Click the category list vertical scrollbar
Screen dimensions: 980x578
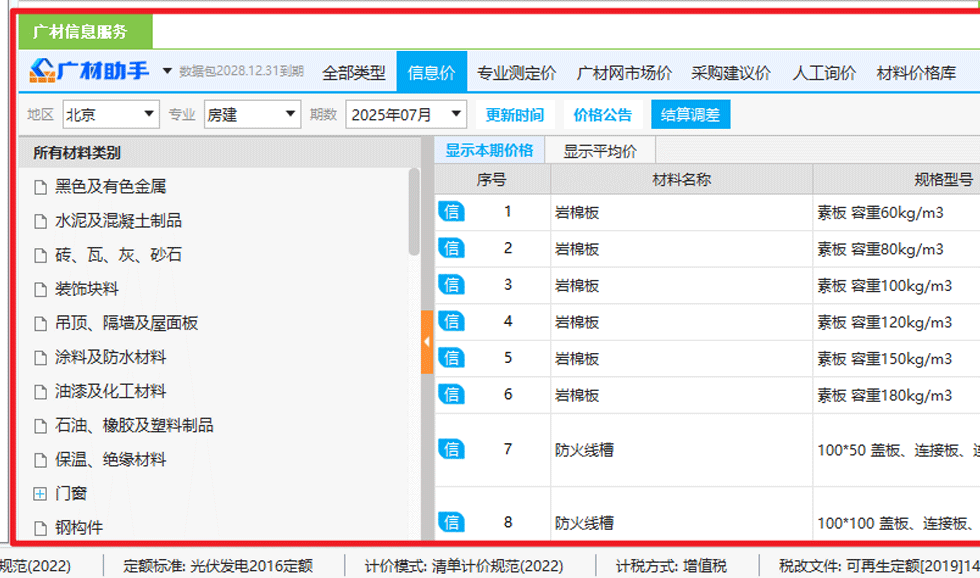point(414,212)
